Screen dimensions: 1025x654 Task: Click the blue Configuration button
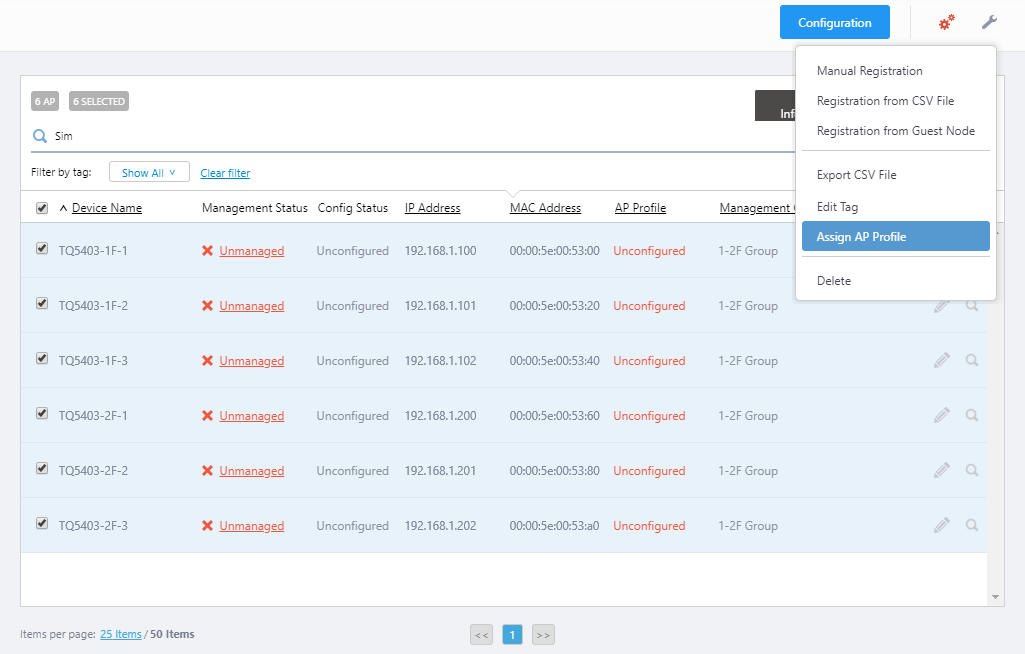[834, 23]
